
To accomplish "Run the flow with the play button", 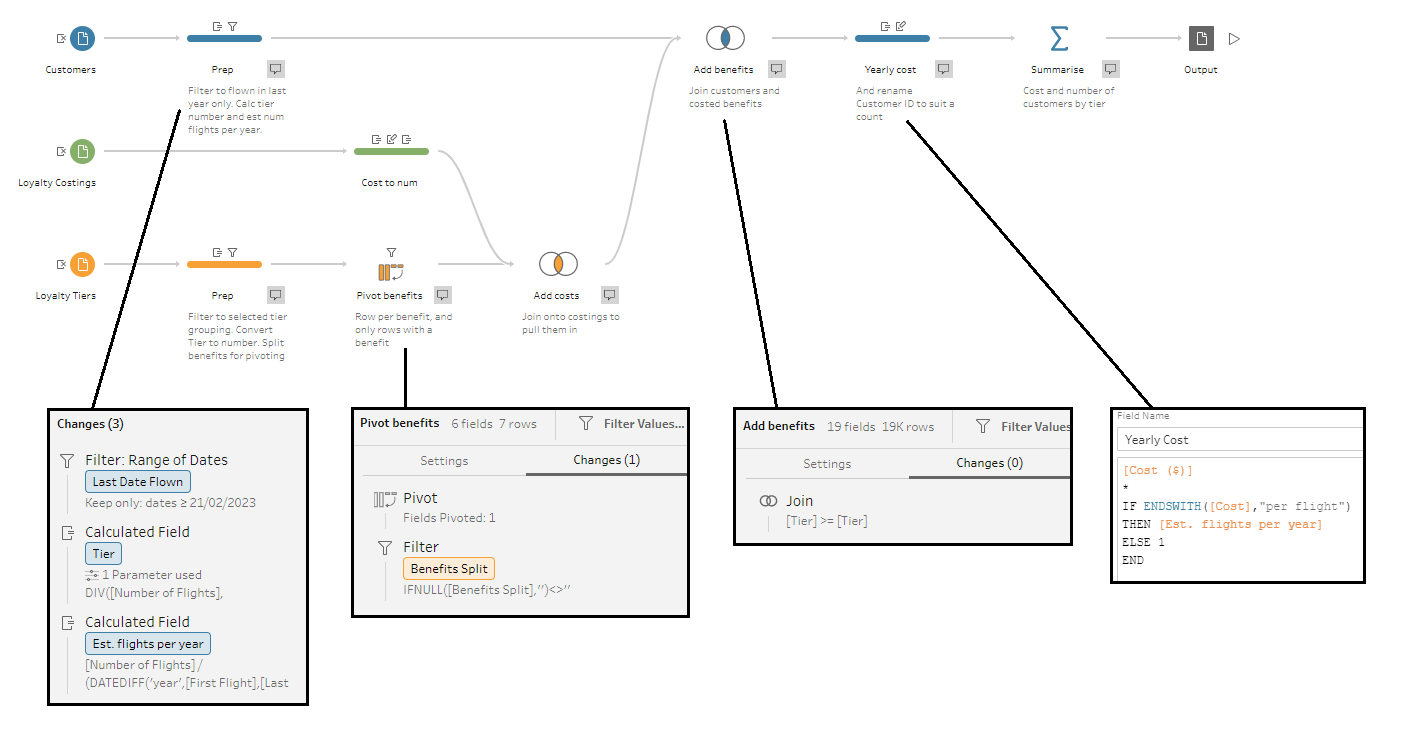I will (x=1235, y=39).
